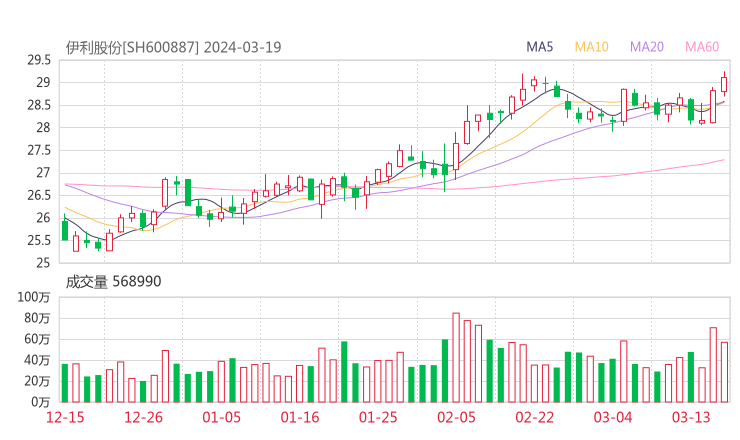The image size is (740, 440).
Task: Click the 80万 volume axis label
Action: coord(37,319)
